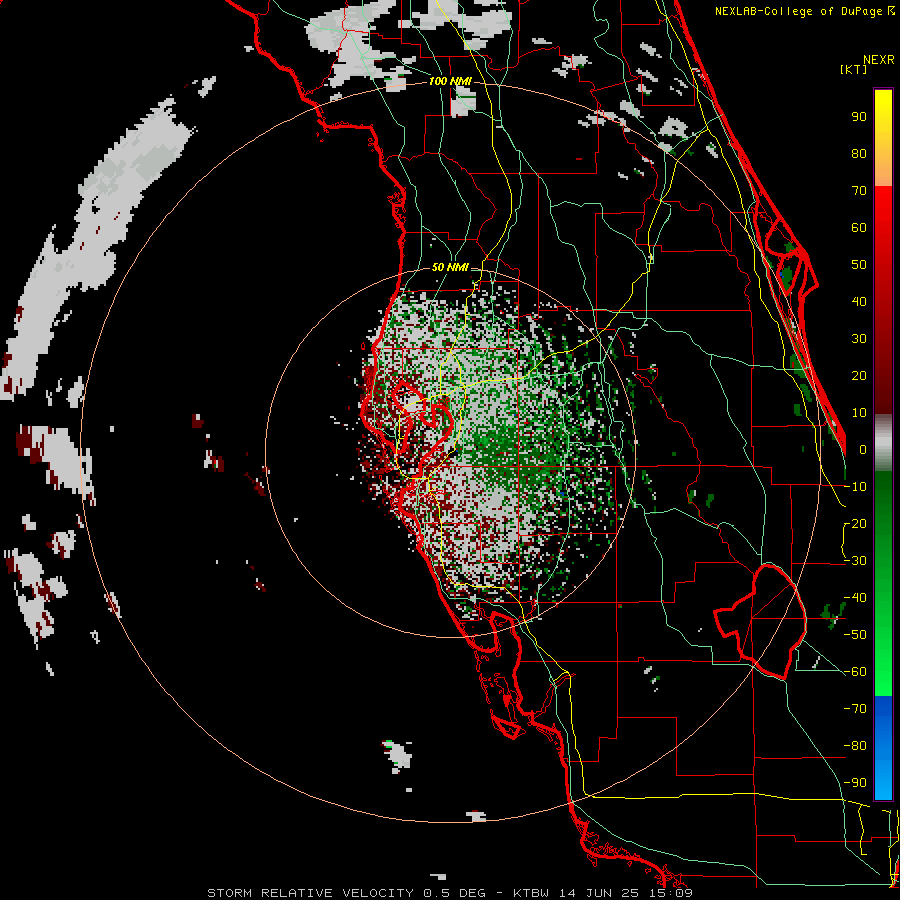The image size is (900, 900).
Task: Click the -30 scale value
Action: point(855,561)
